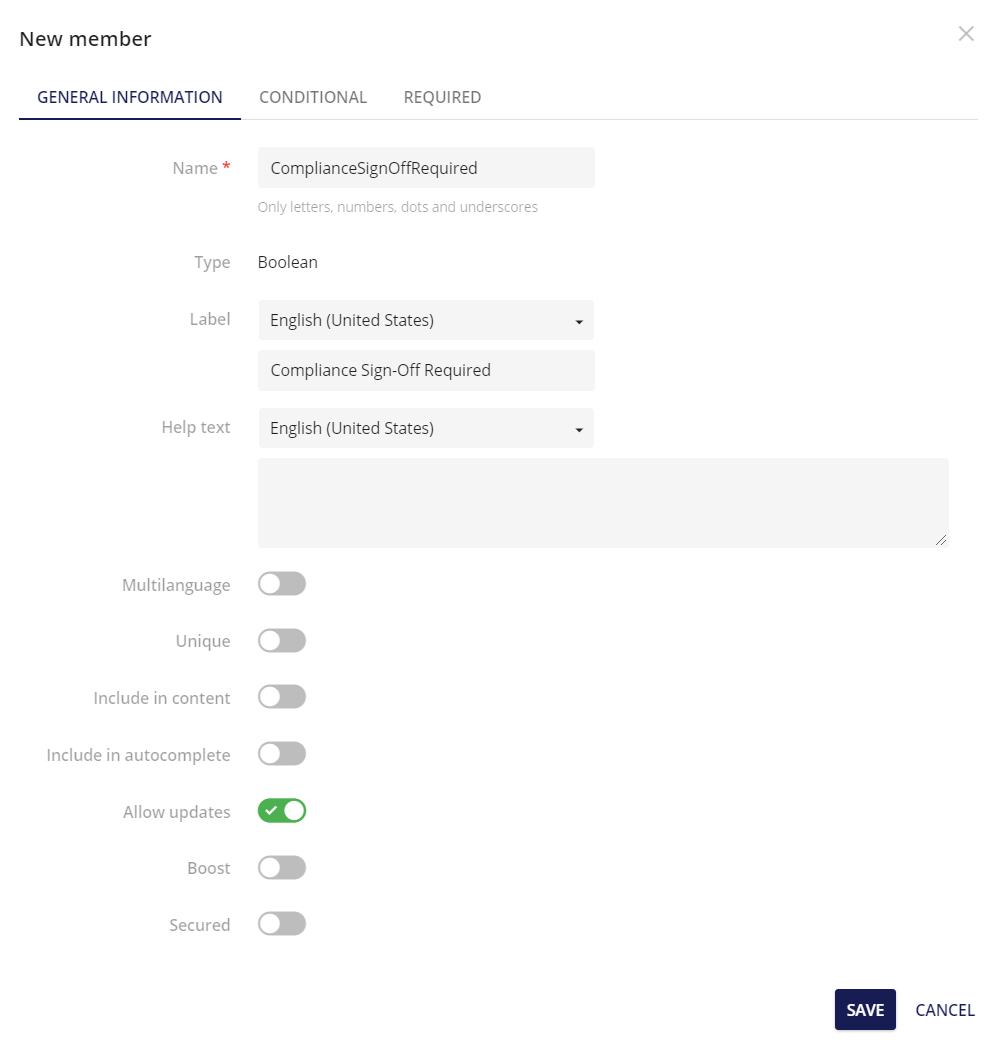
Task: Click the textarea resize handle
Action: pos(941,540)
